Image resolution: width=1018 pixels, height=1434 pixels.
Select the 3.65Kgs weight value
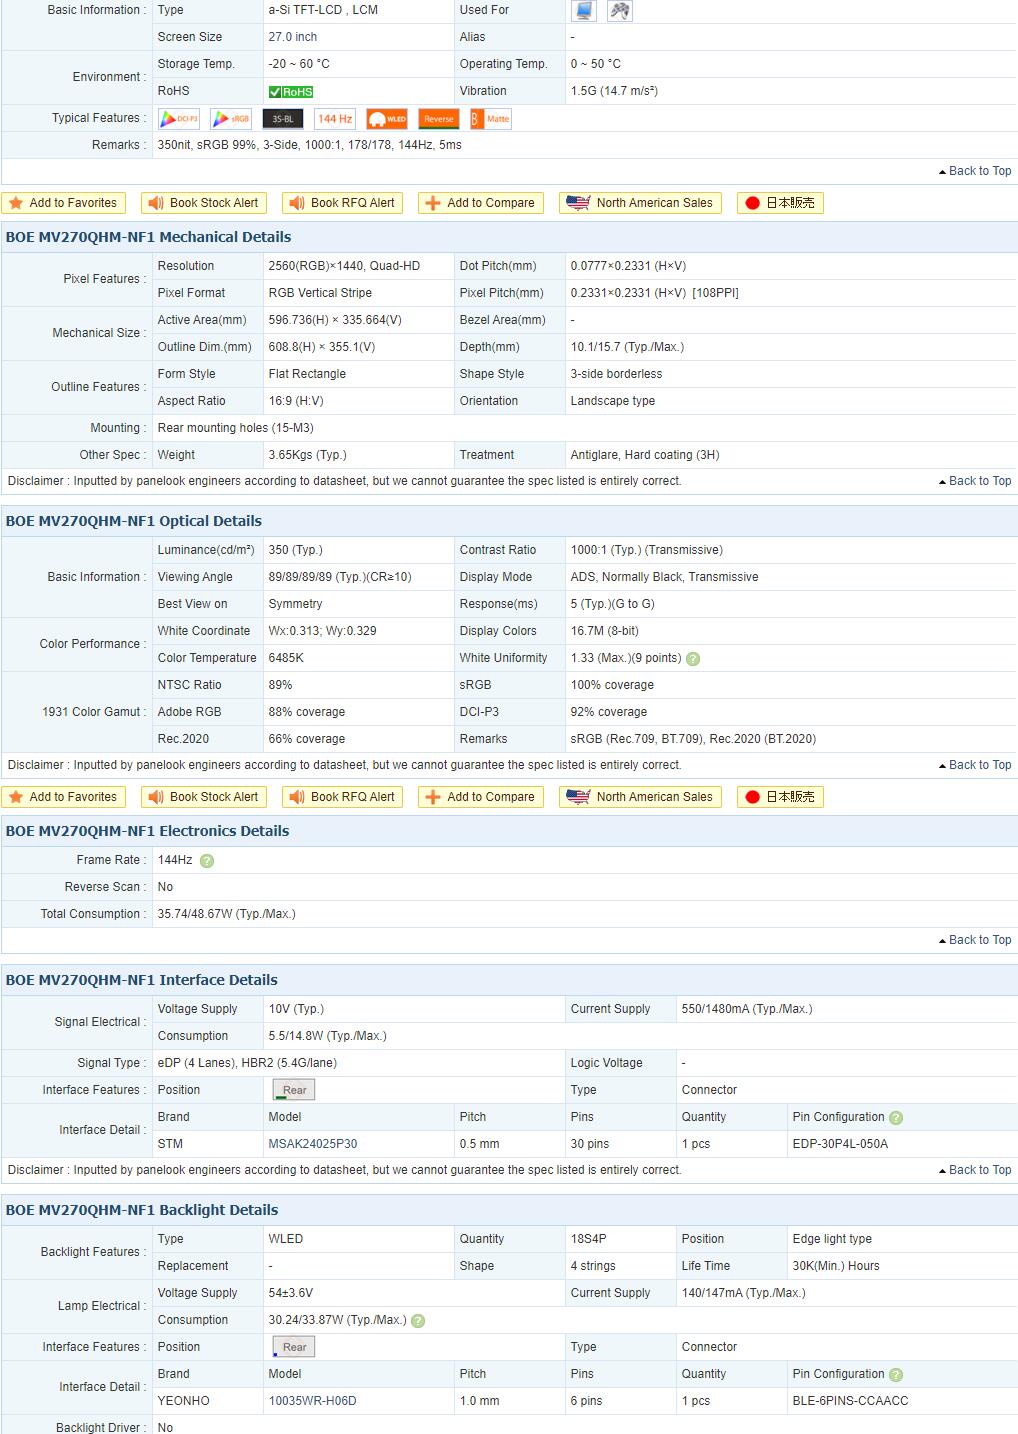point(307,455)
